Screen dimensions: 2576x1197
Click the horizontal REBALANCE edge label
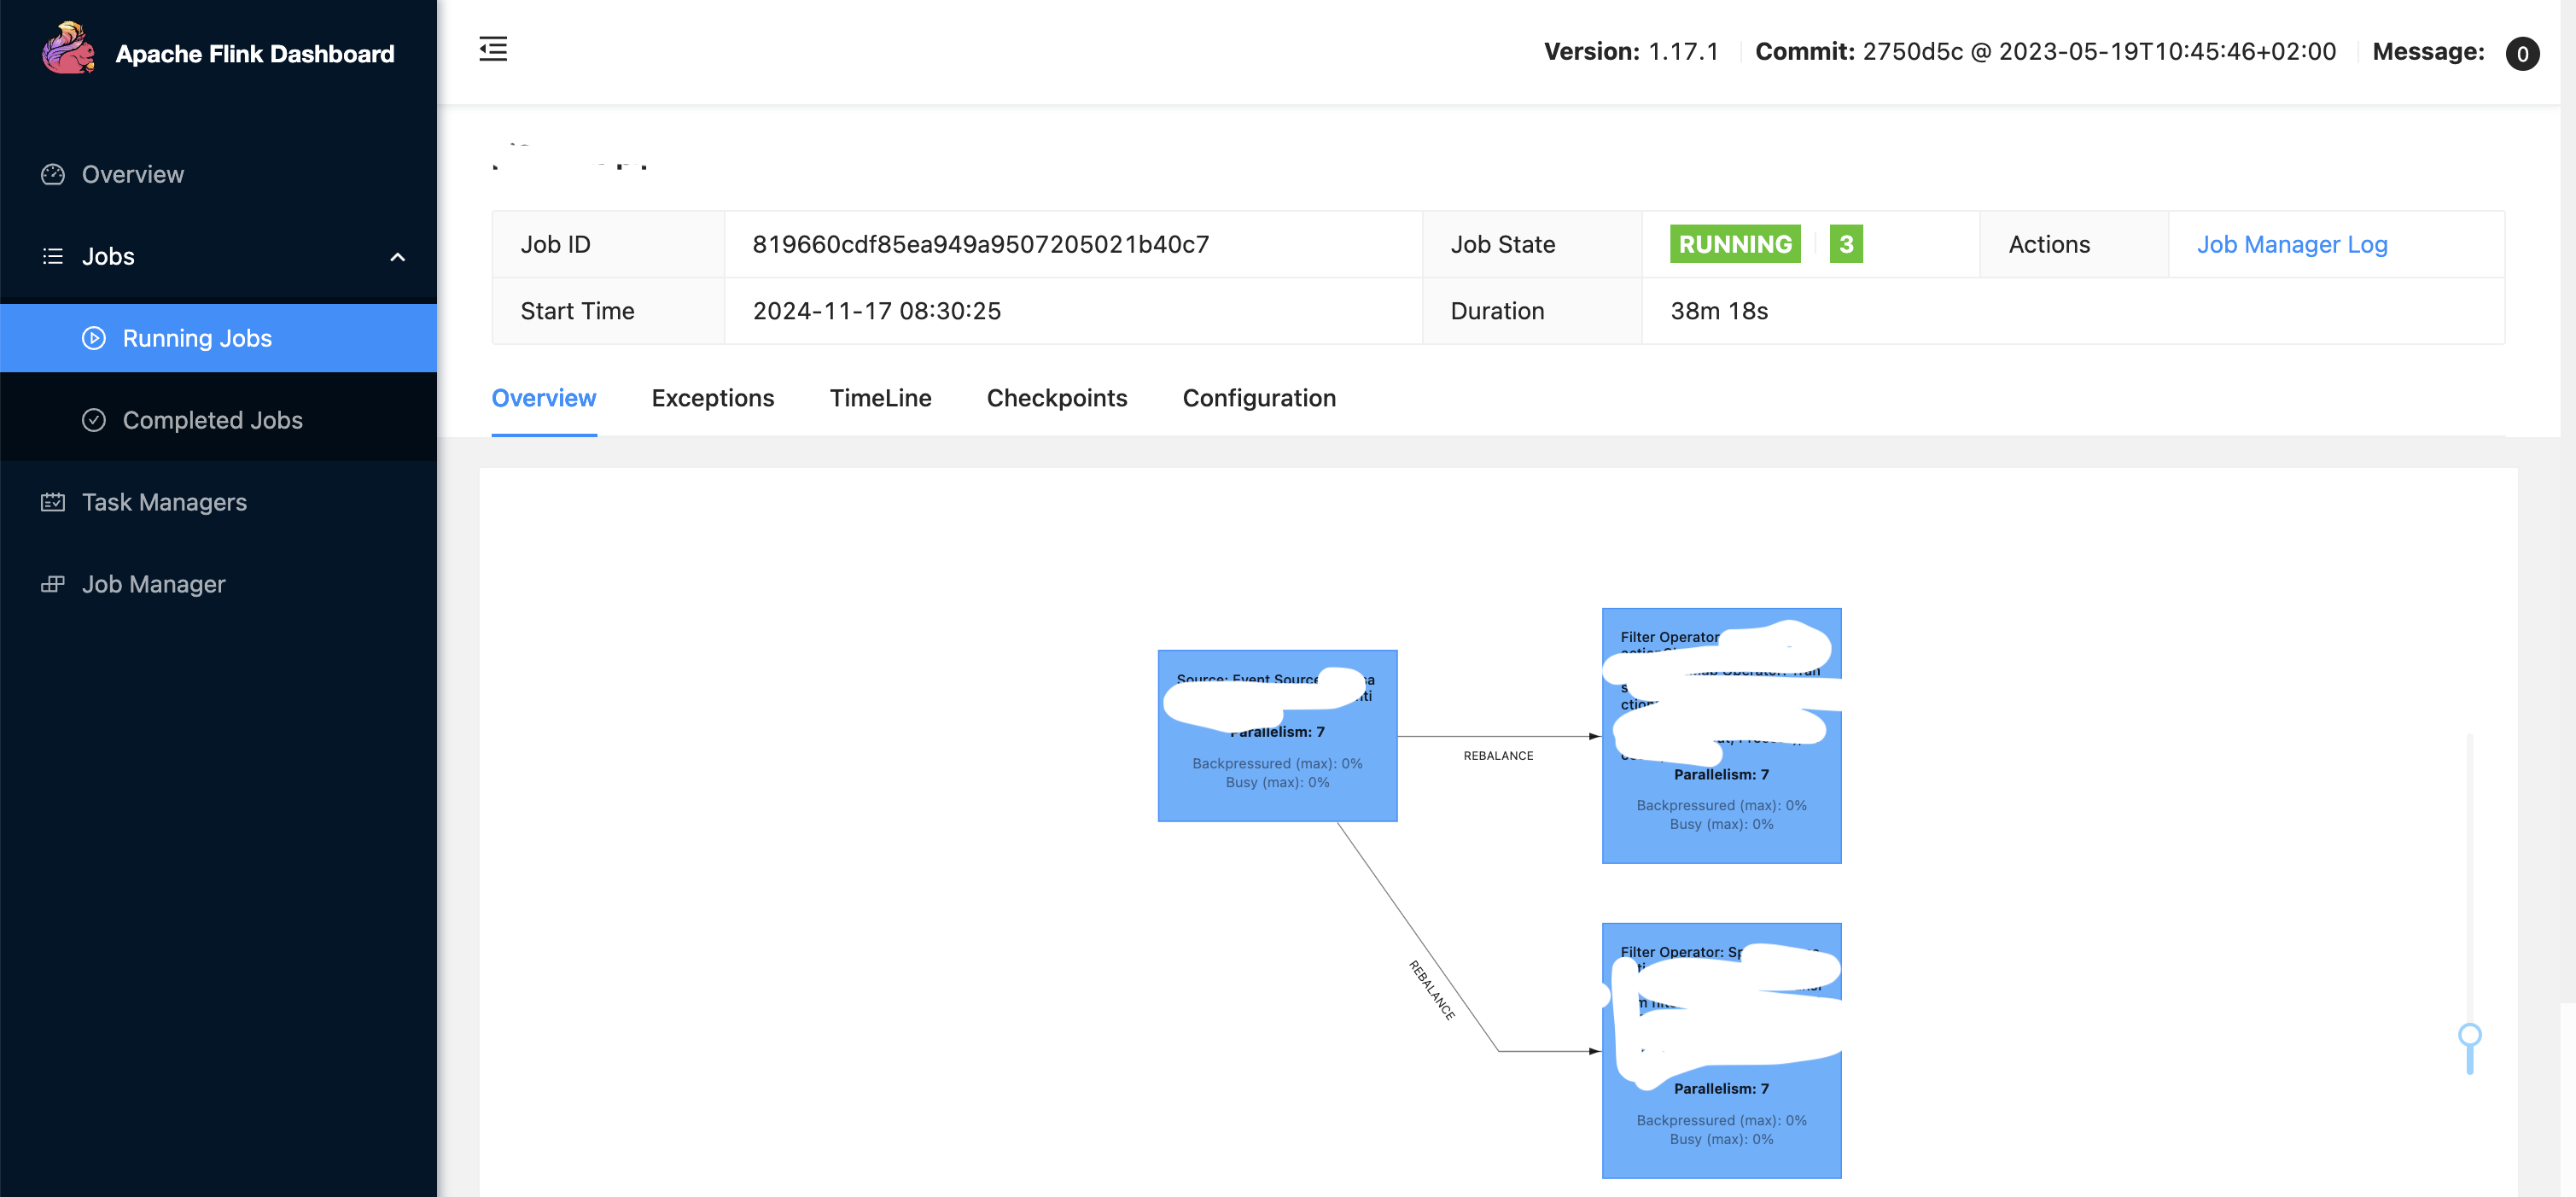pos(1498,756)
